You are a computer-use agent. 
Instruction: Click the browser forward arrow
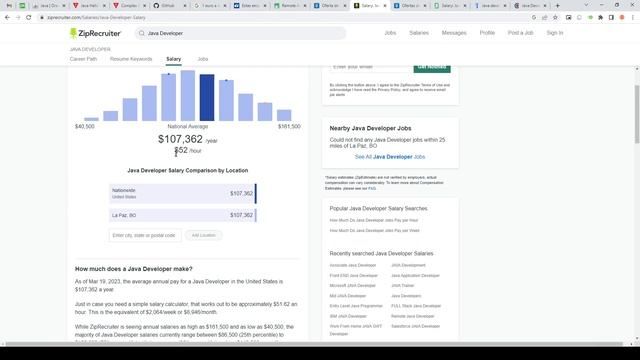pos(18,18)
